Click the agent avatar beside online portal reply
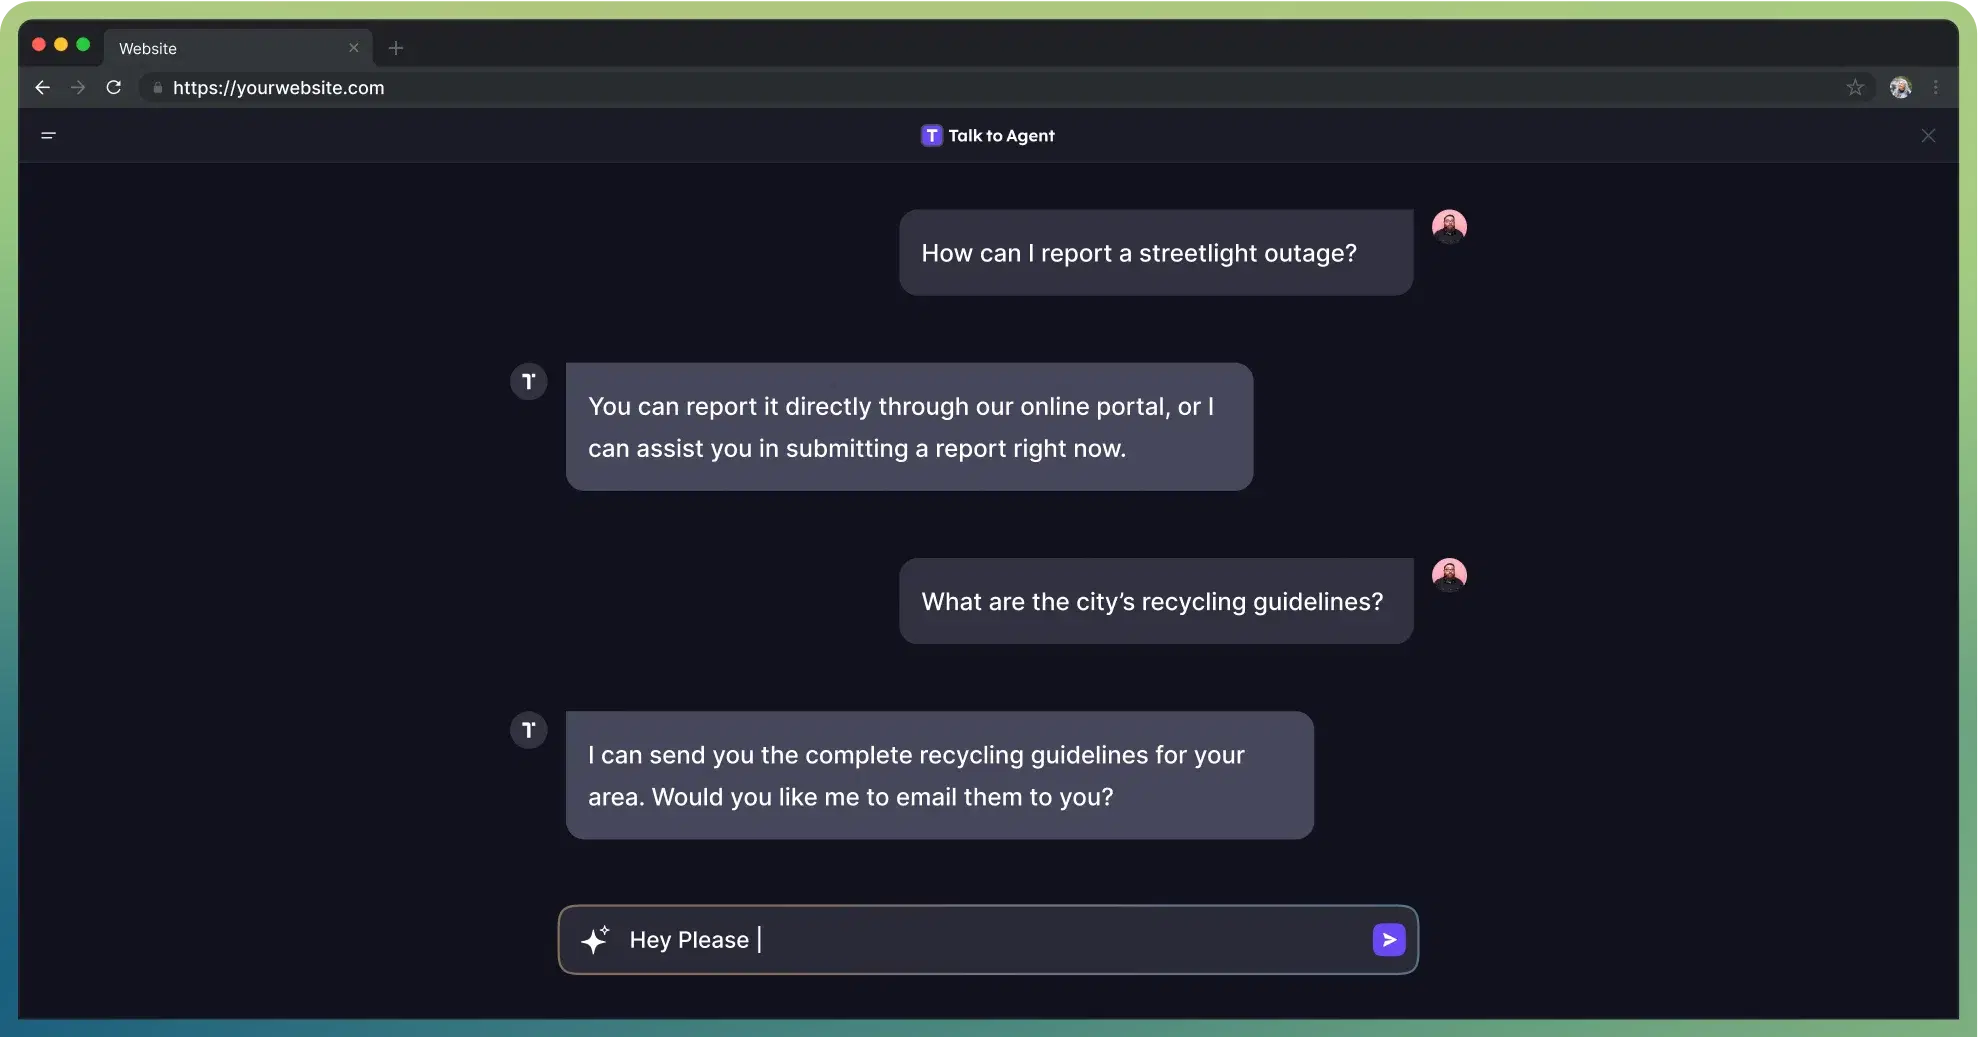This screenshot has width=1978, height=1037. coord(529,381)
